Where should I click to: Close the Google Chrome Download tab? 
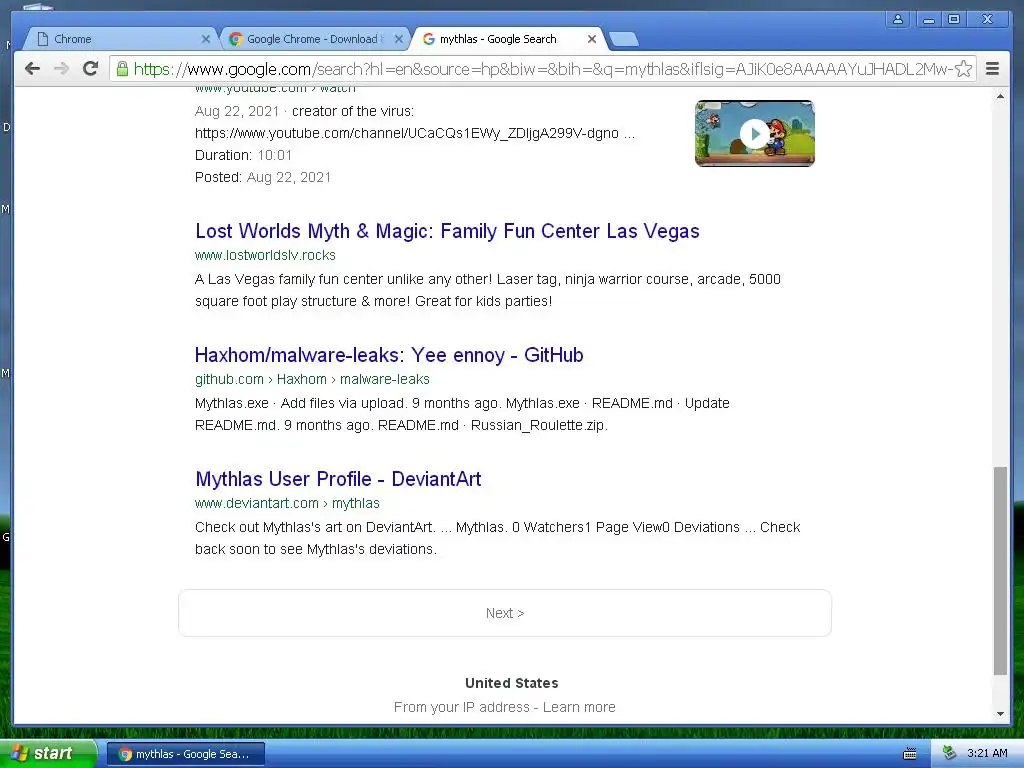[399, 39]
